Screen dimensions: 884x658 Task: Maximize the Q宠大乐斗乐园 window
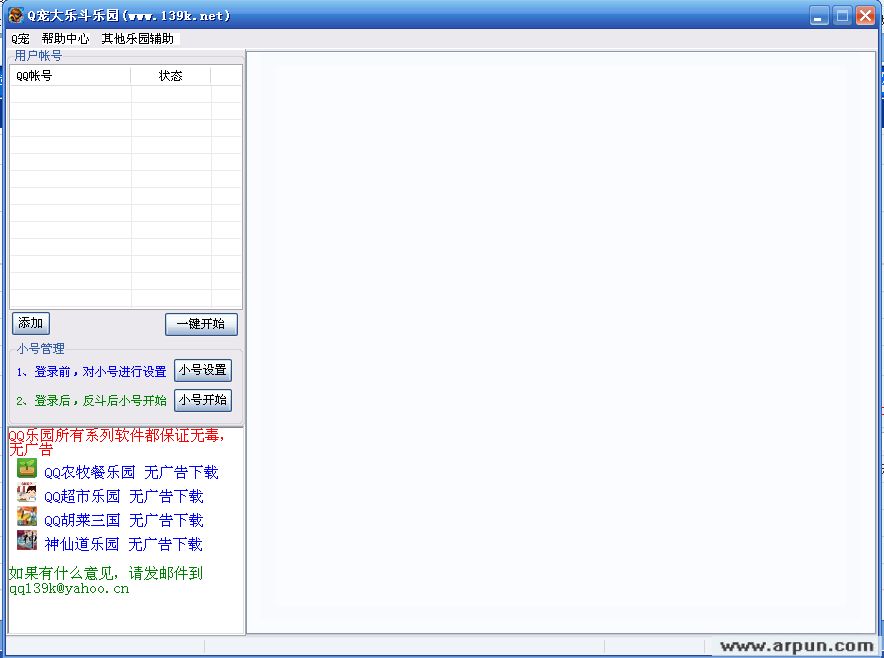click(x=842, y=16)
